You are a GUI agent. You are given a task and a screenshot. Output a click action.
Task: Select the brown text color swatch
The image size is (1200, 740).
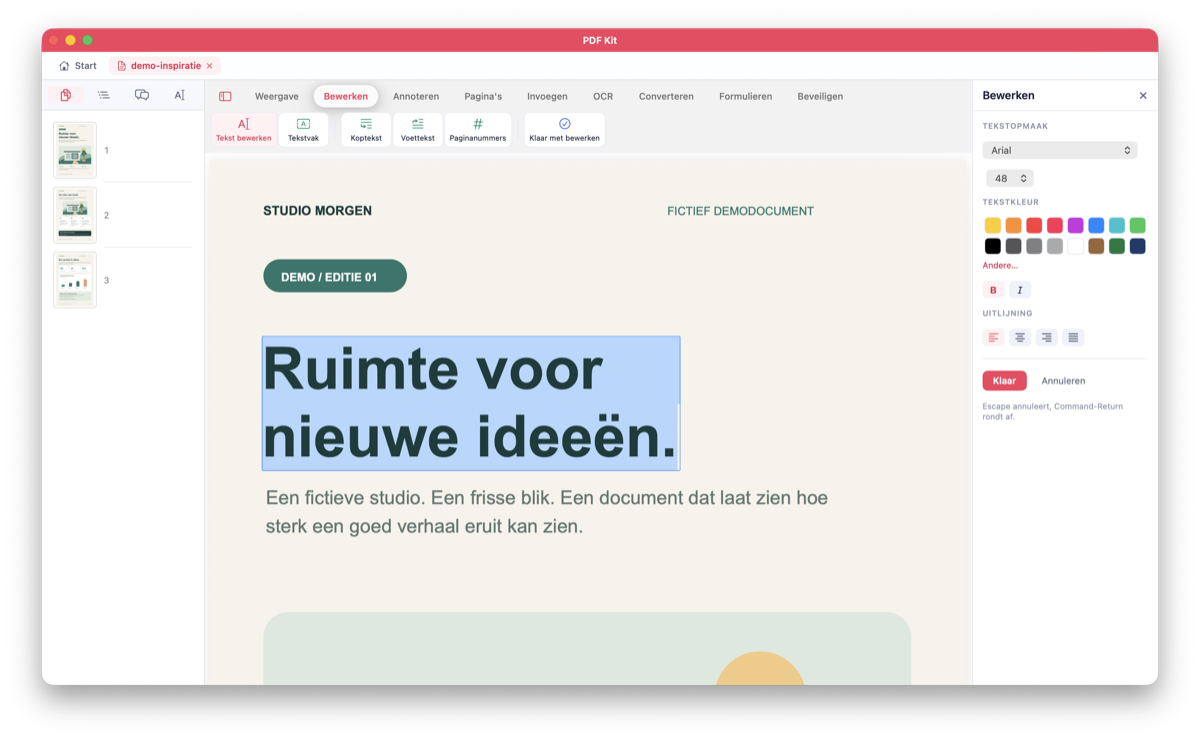pos(1096,246)
